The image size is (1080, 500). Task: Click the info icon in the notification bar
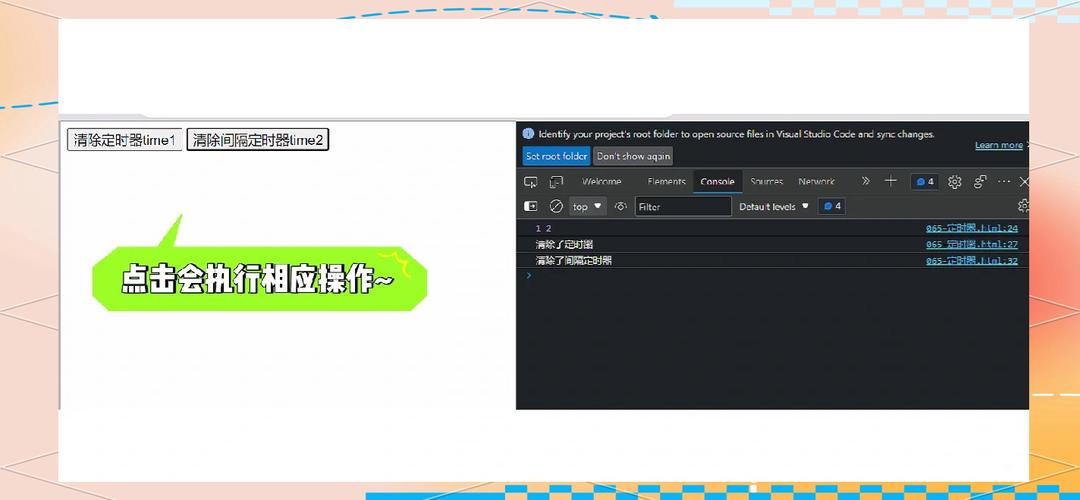(x=529, y=134)
